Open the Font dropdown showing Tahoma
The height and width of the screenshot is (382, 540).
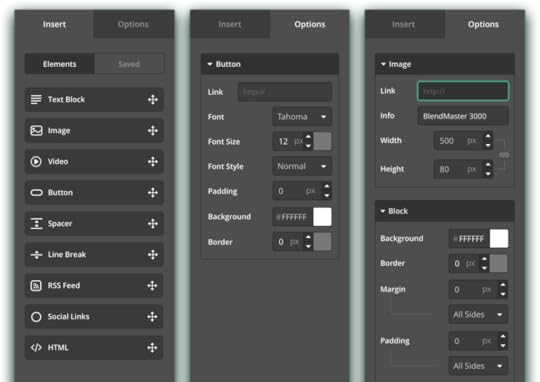pos(302,117)
